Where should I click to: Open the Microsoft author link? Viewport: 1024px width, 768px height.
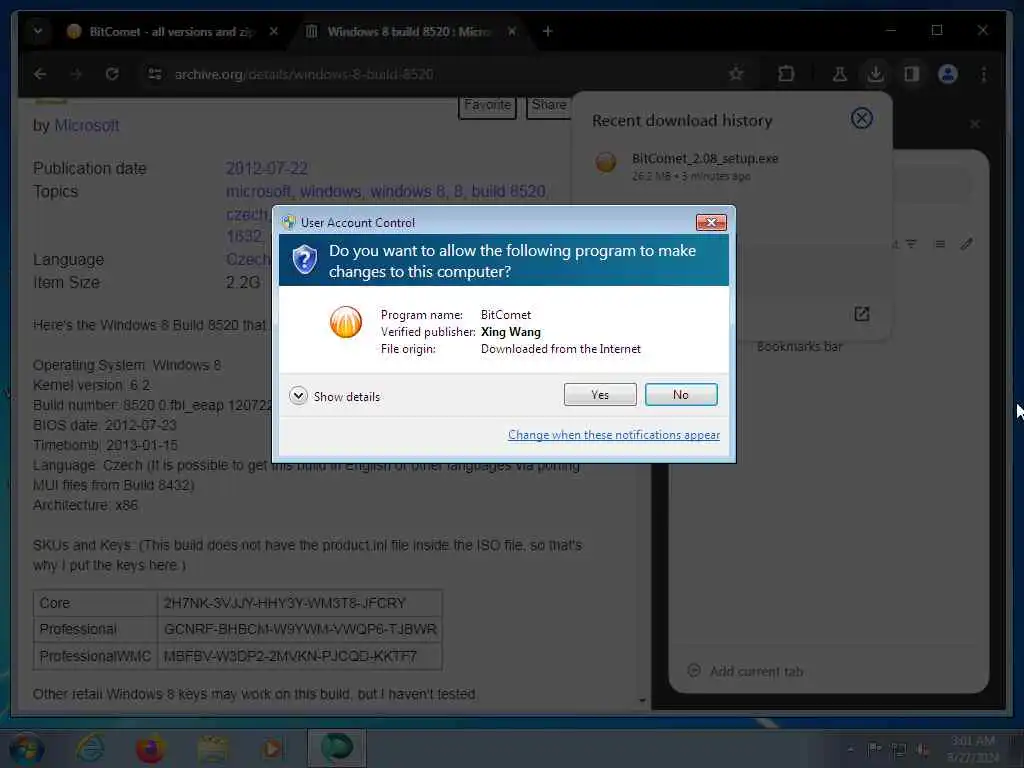point(86,125)
